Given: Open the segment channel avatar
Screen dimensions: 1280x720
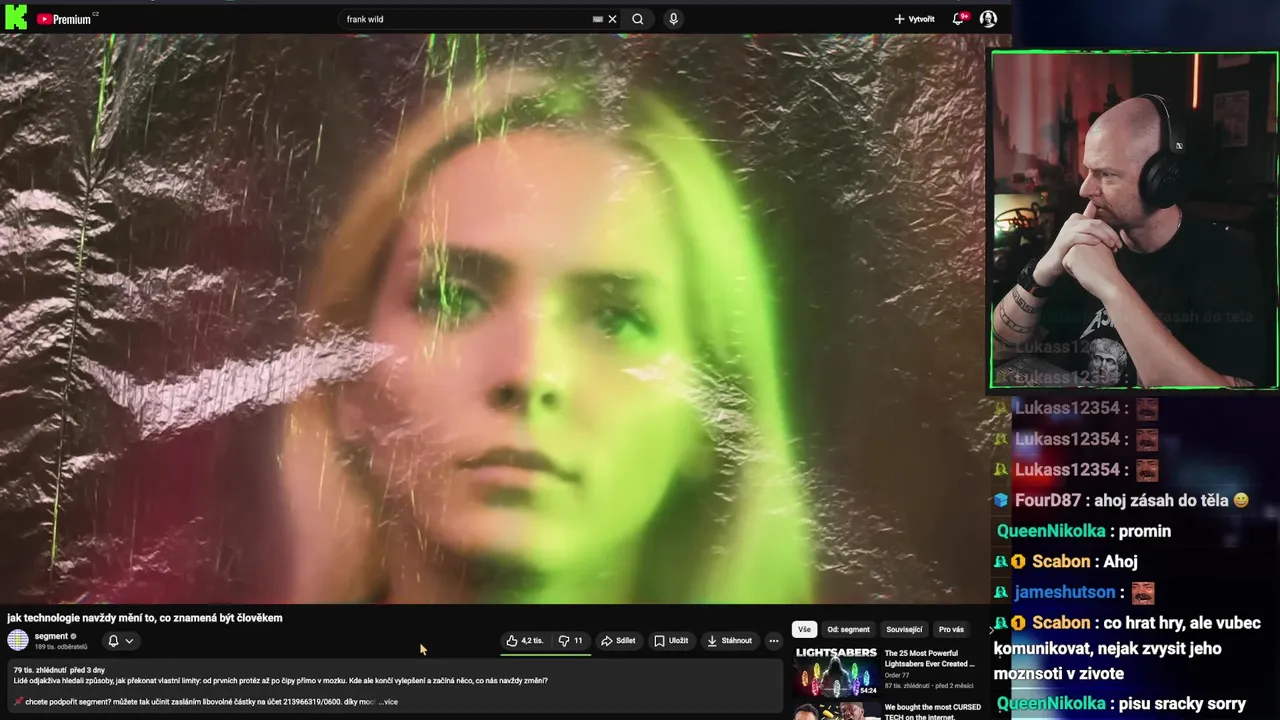Looking at the screenshot, I should tap(18, 640).
